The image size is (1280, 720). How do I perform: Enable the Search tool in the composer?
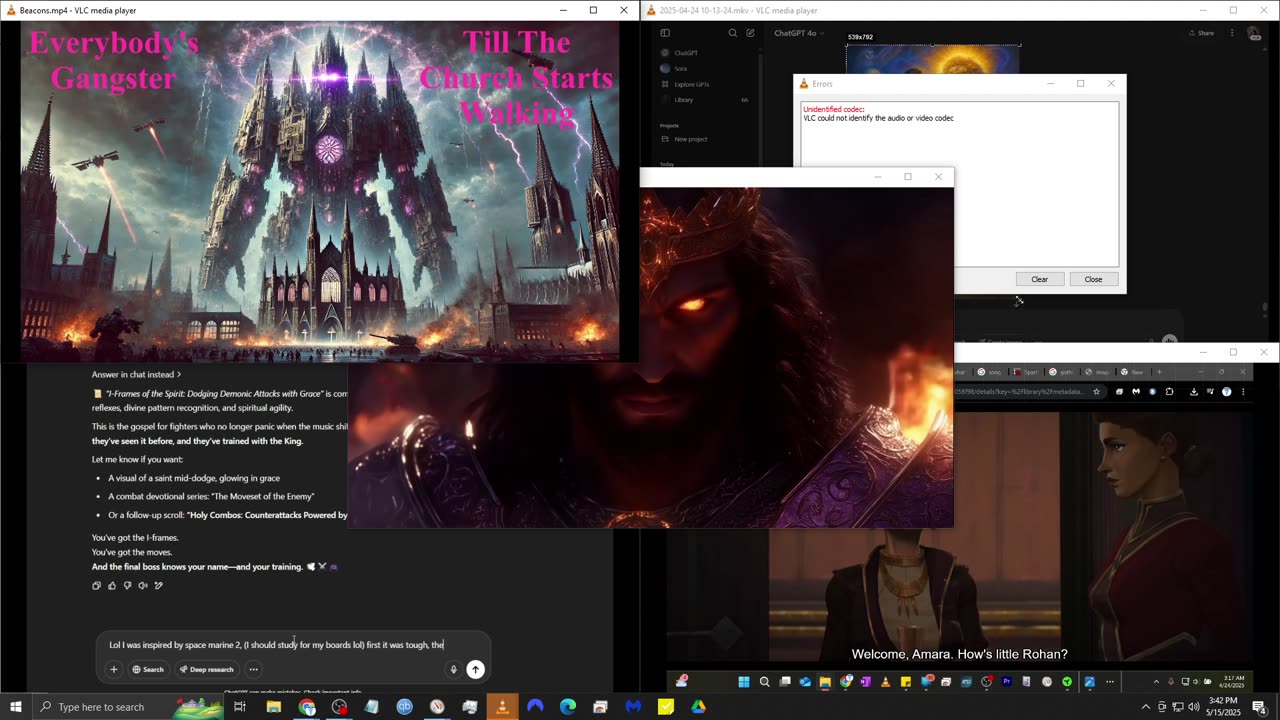(x=148, y=670)
